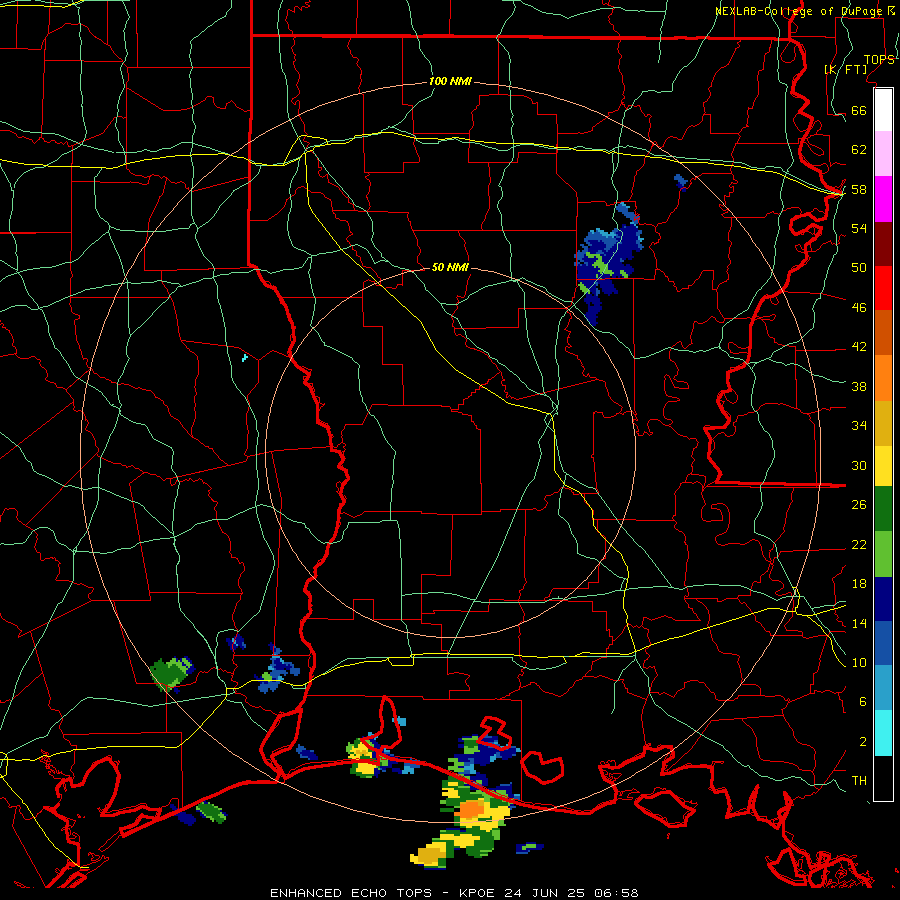Viewport: 900px width, 900px height.
Task: Click the tiny cyan echo pixel west of radar
Action: coord(245,358)
